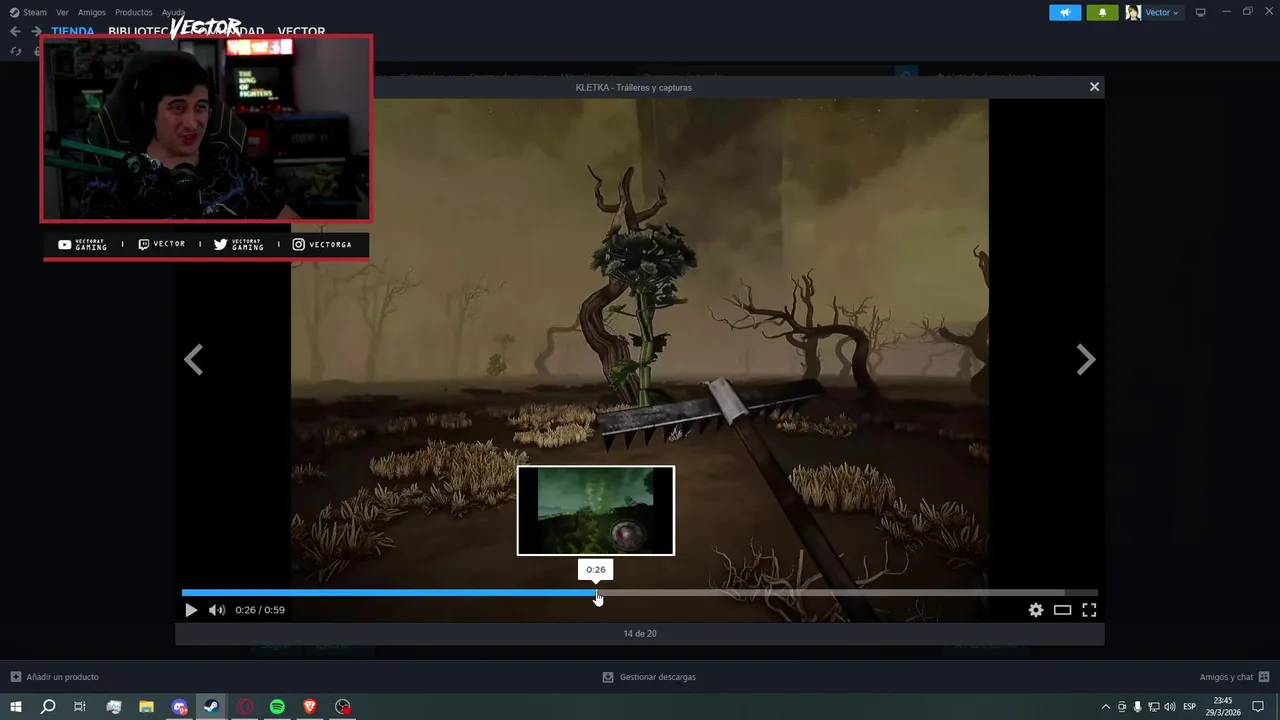The image size is (1280, 720).
Task: Play the KLETKA trailer video
Action: 191,610
